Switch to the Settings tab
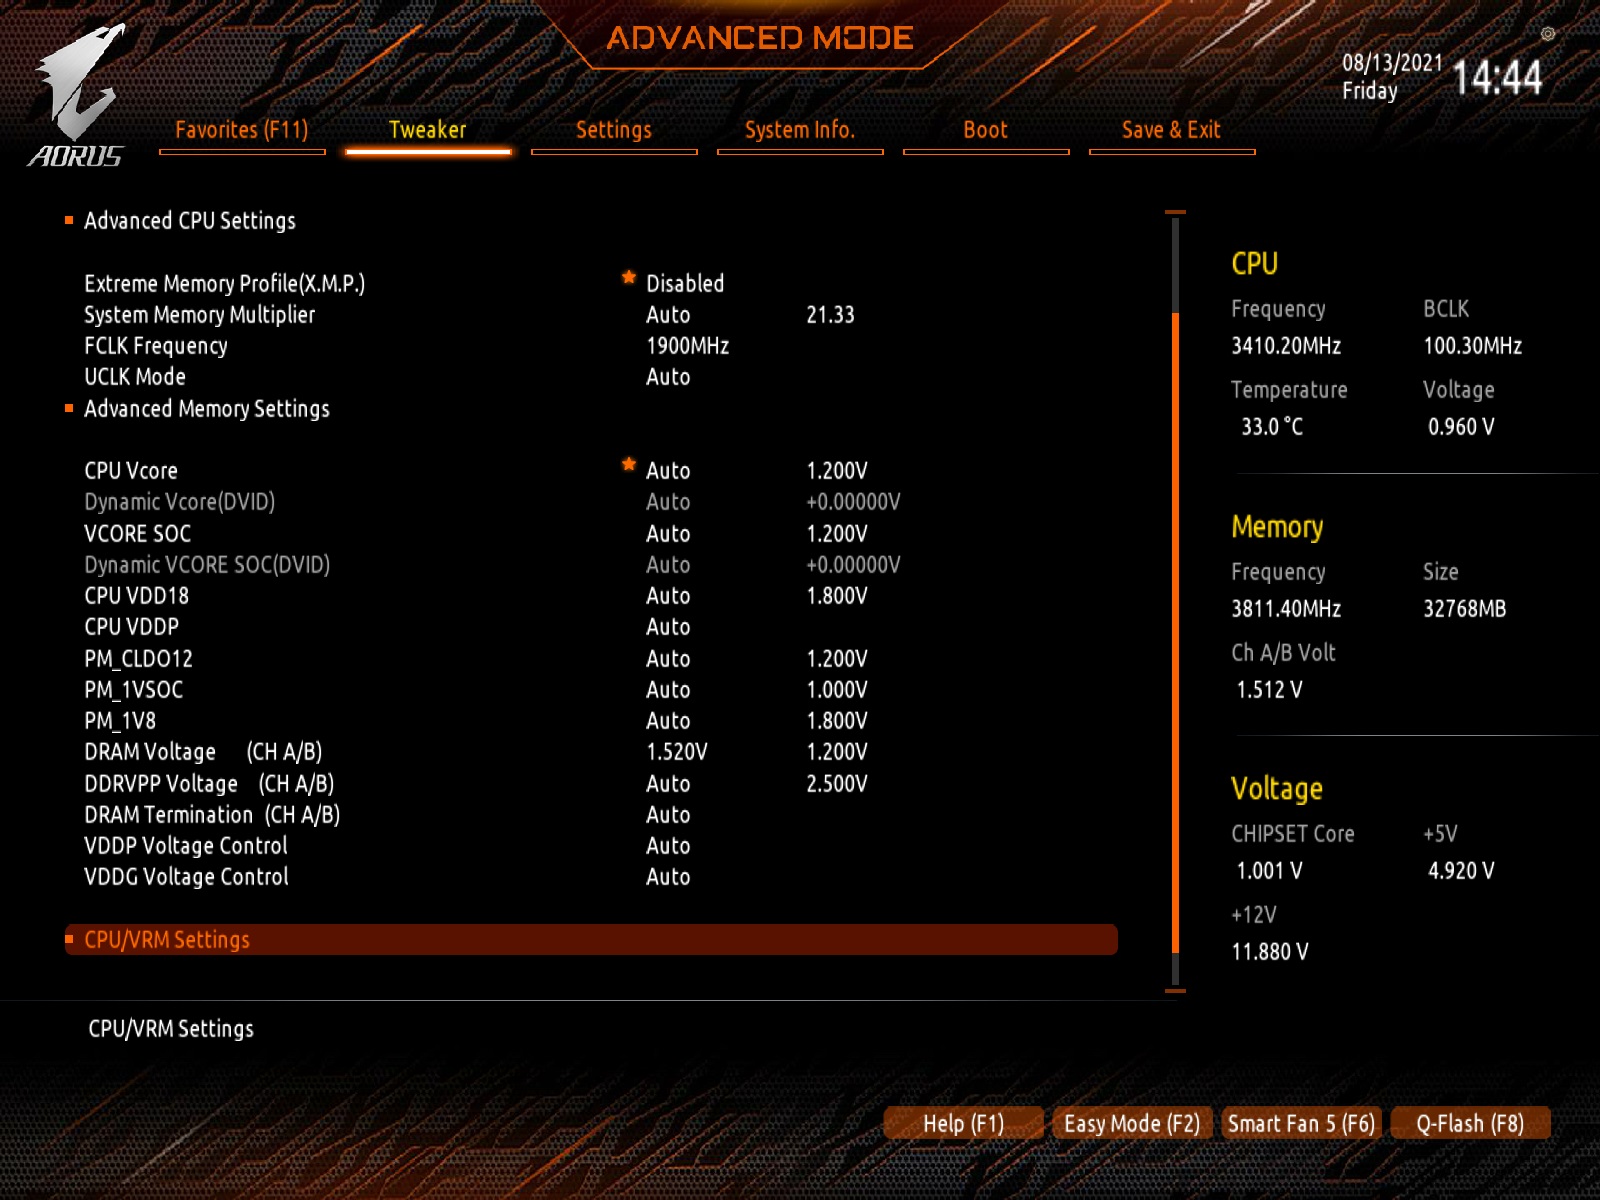This screenshot has width=1600, height=1200. (614, 130)
